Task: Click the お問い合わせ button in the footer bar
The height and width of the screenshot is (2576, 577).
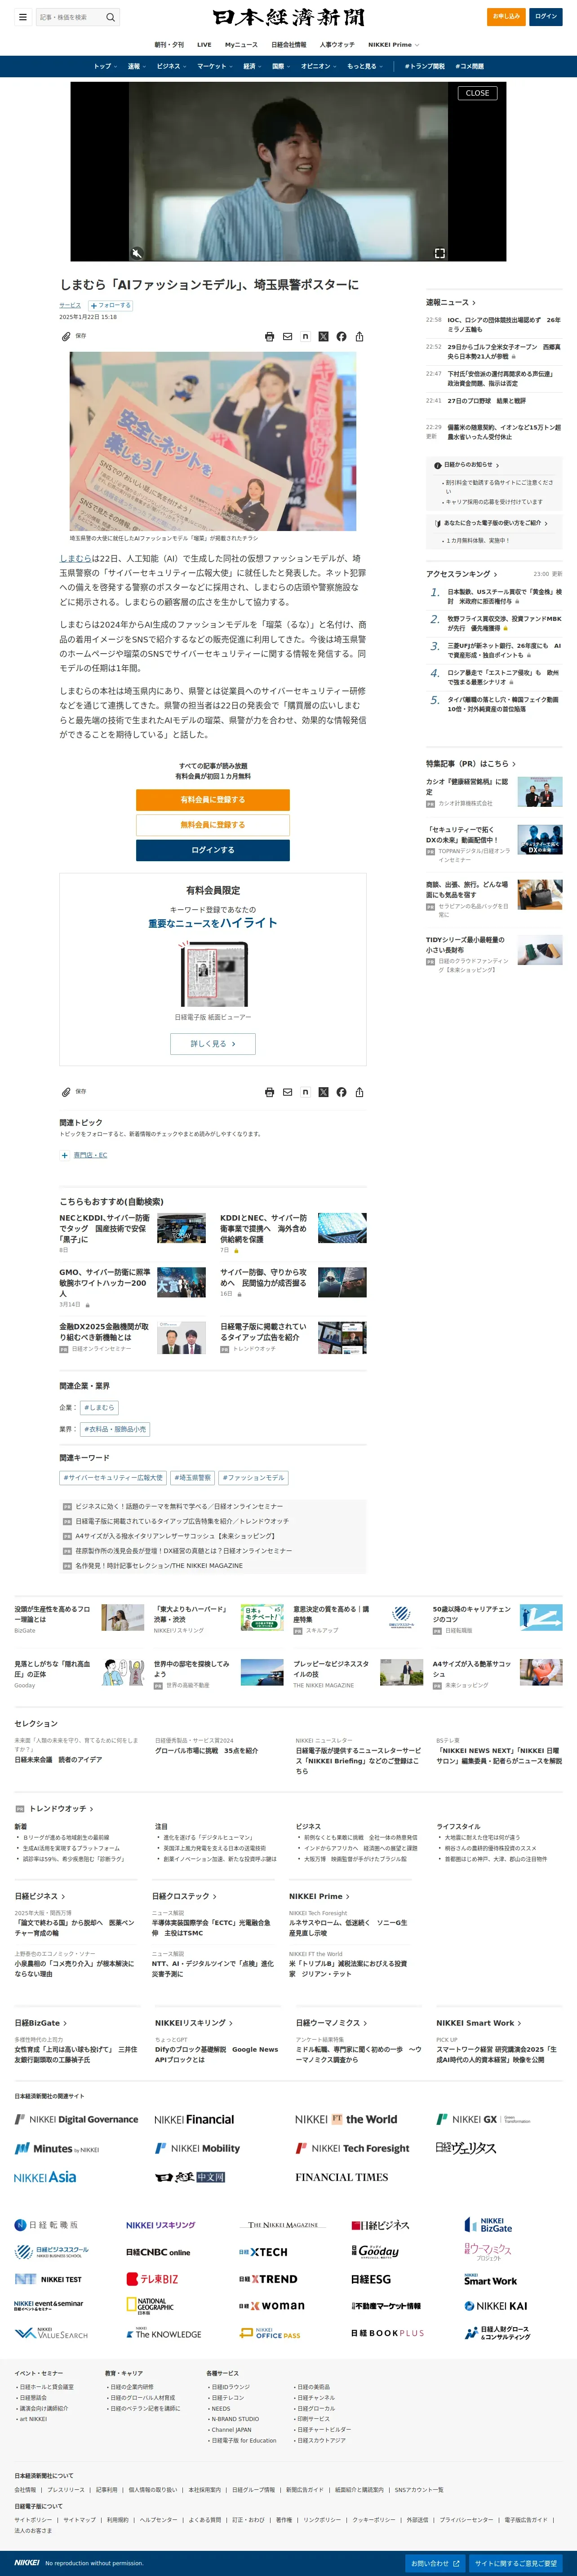Action: [435, 2563]
